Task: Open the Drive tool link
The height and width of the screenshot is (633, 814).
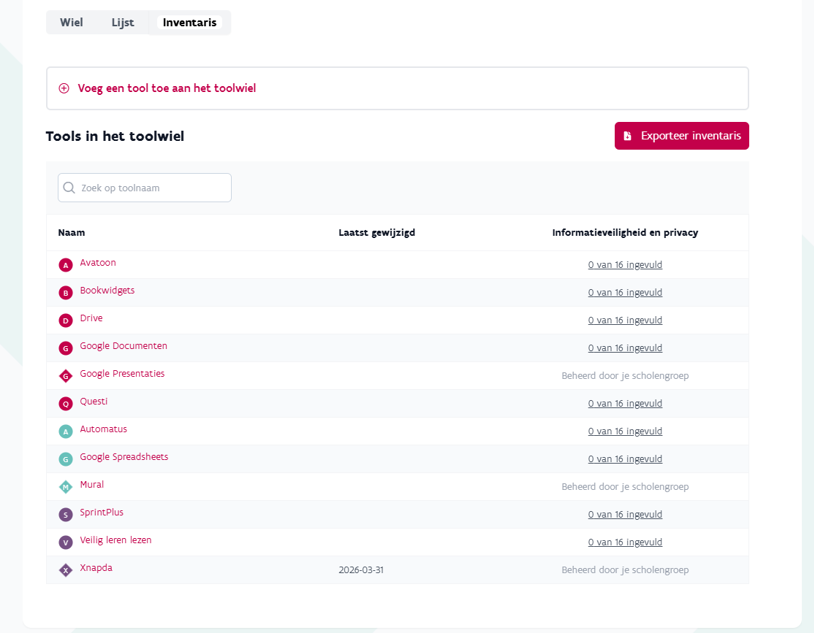Action: (x=91, y=318)
